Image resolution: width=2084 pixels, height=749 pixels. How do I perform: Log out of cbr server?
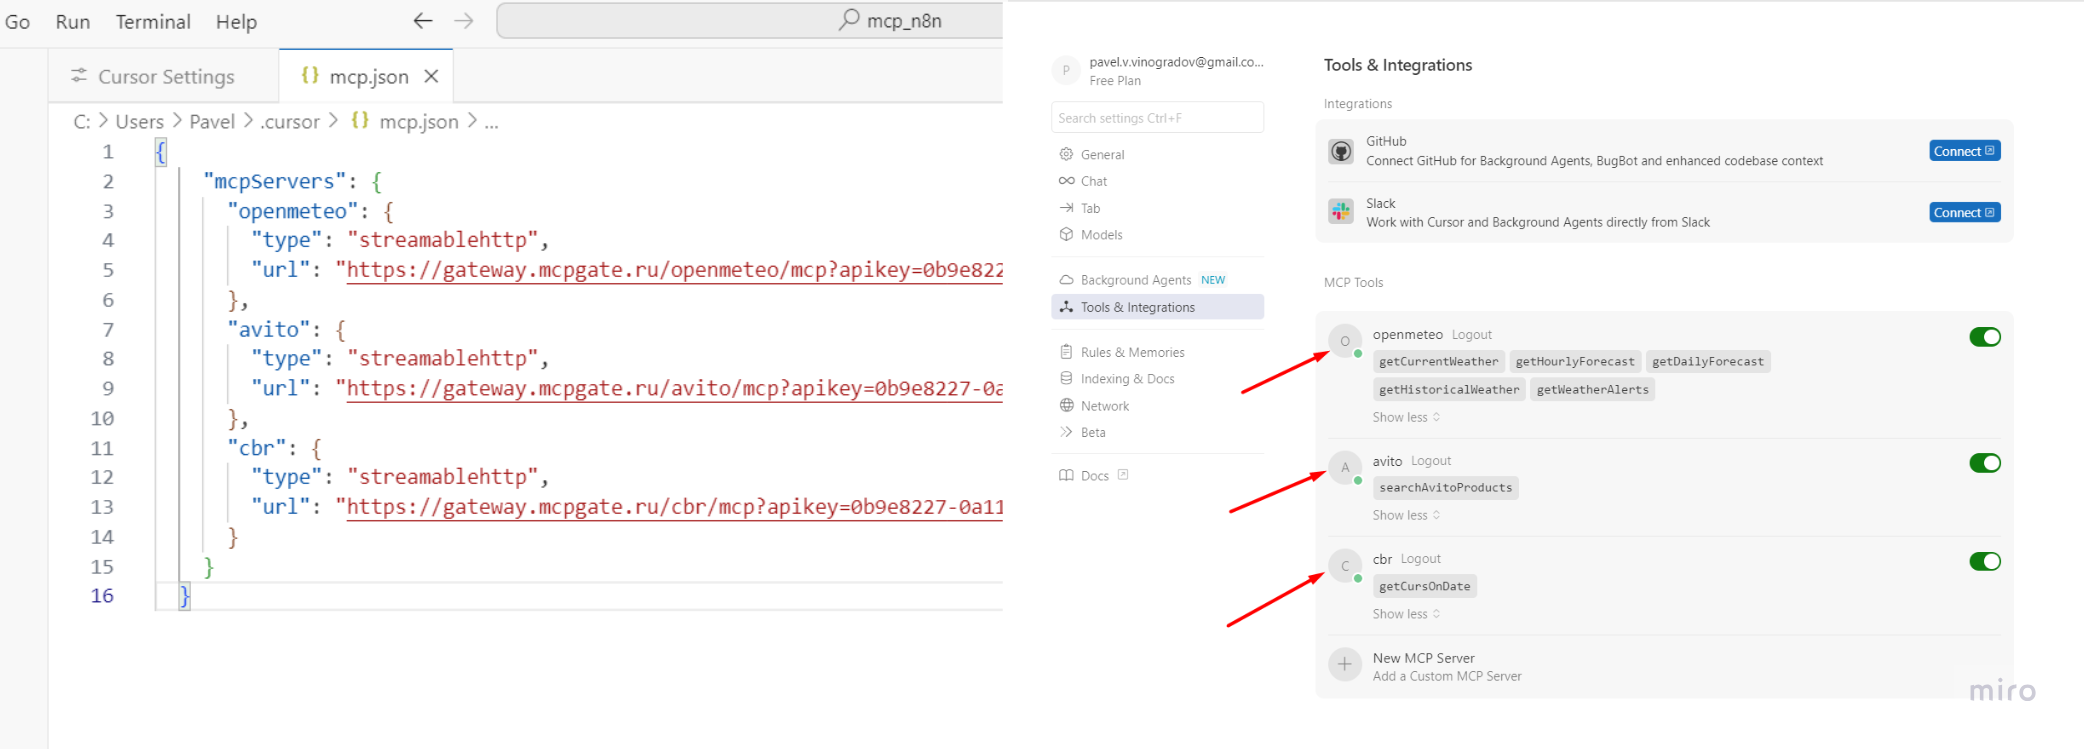tap(1420, 559)
